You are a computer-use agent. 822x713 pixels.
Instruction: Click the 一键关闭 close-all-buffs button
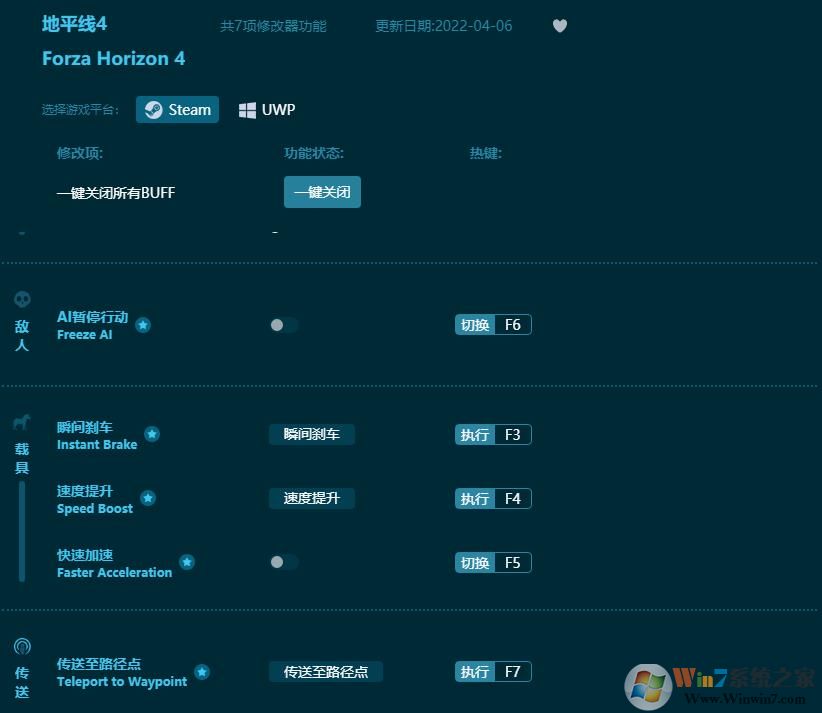click(322, 191)
